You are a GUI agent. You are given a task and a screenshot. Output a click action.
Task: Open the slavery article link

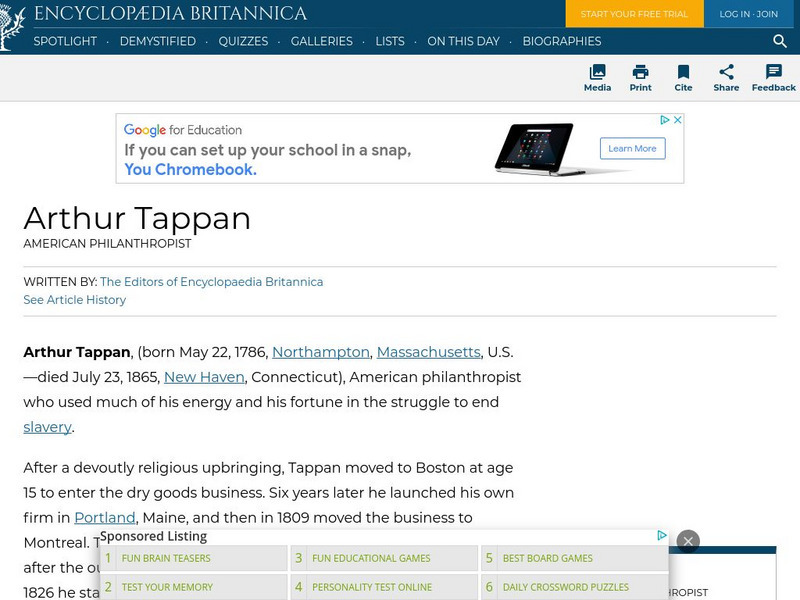point(47,427)
